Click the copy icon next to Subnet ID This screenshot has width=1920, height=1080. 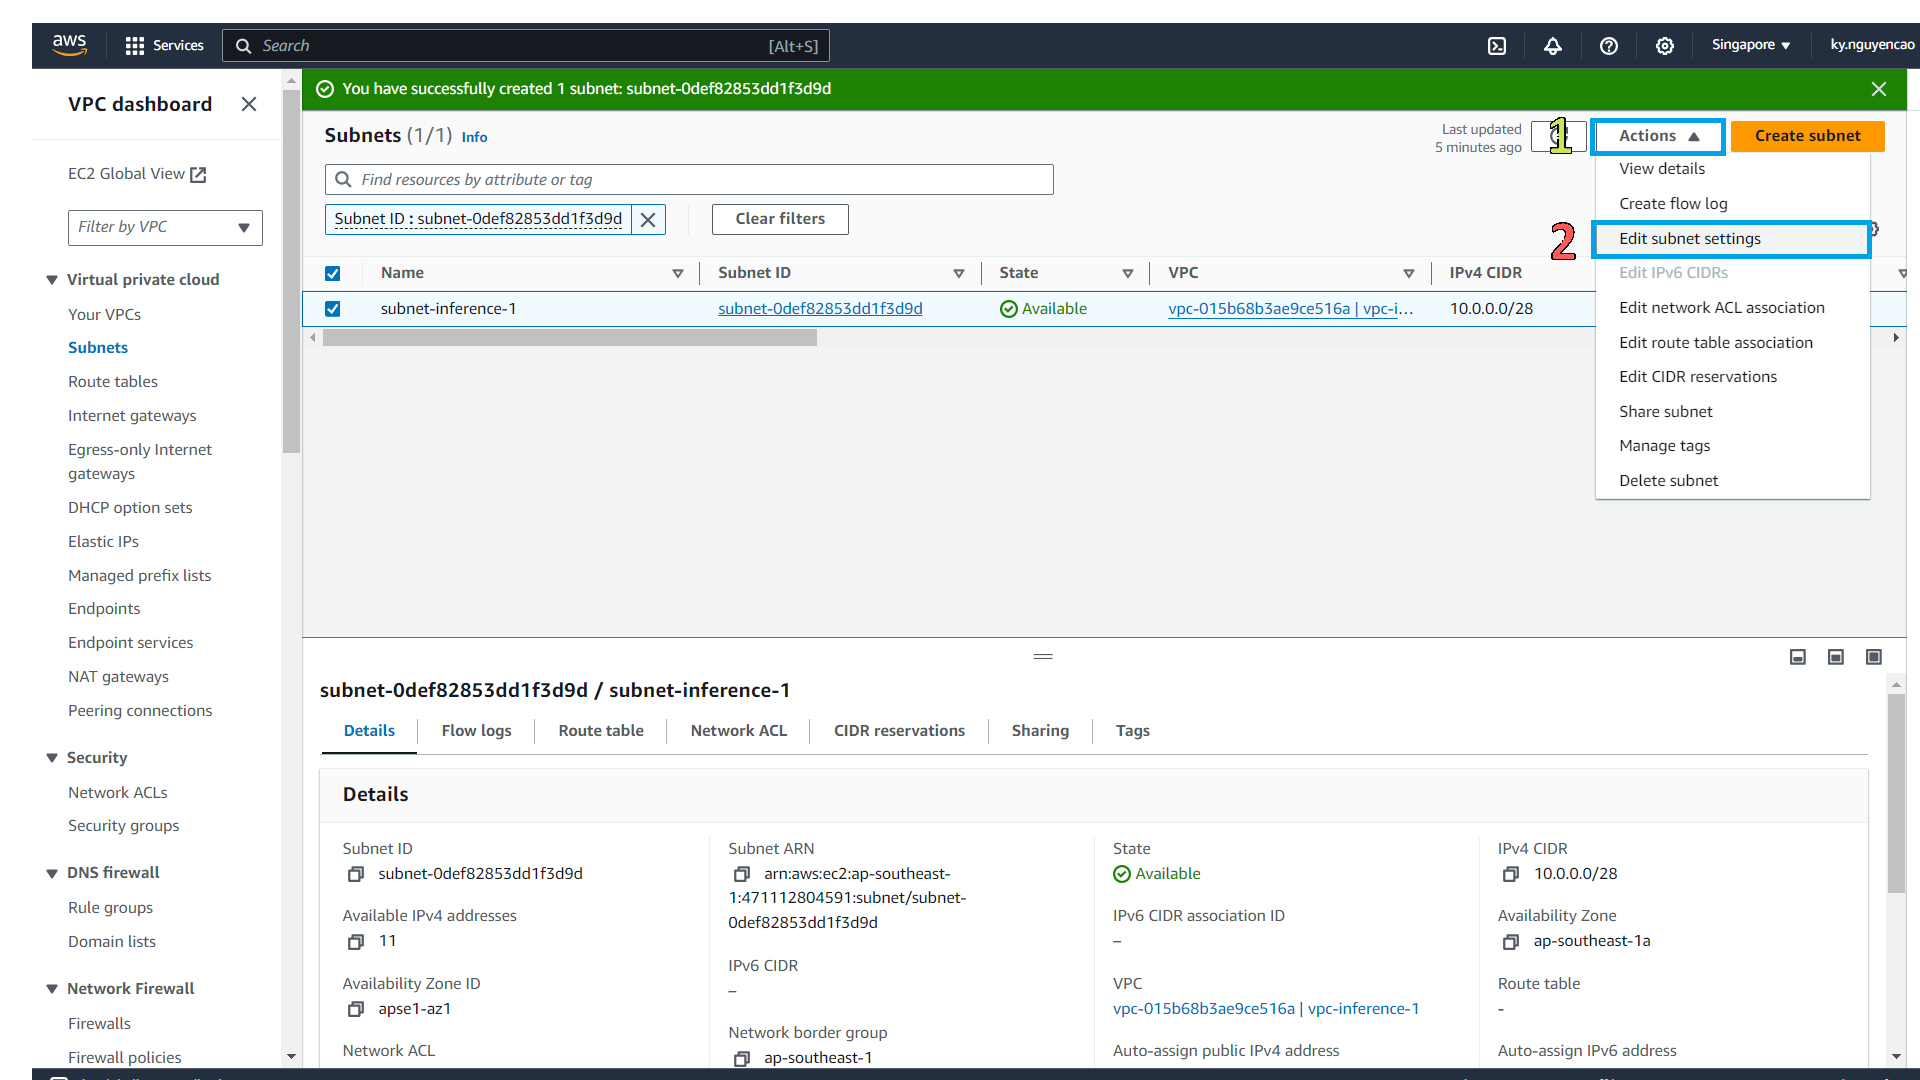356,873
